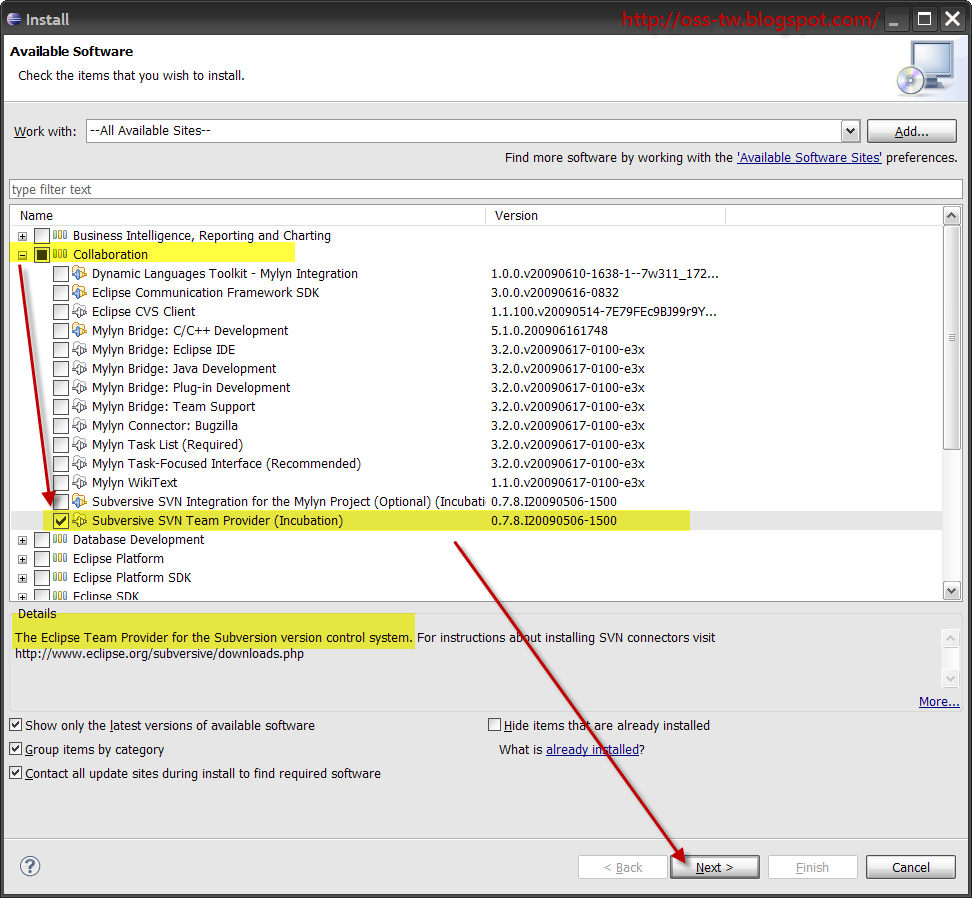972x898 pixels.
Task: Click Business Intelligence category icon
Action: click(x=60, y=235)
